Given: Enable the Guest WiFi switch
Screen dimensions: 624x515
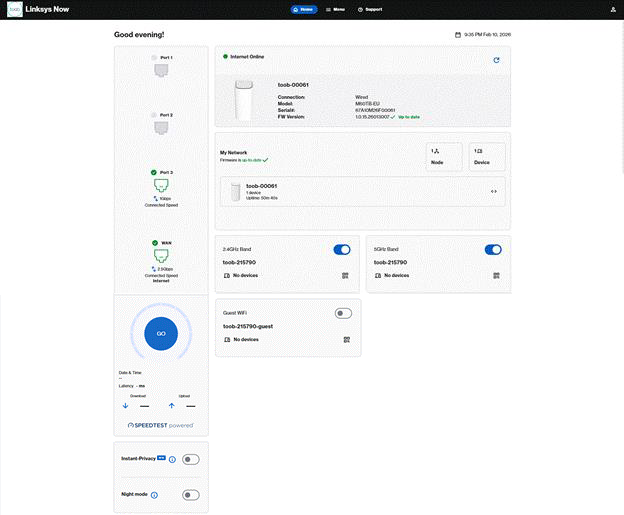Looking at the screenshot, I should (x=343, y=313).
